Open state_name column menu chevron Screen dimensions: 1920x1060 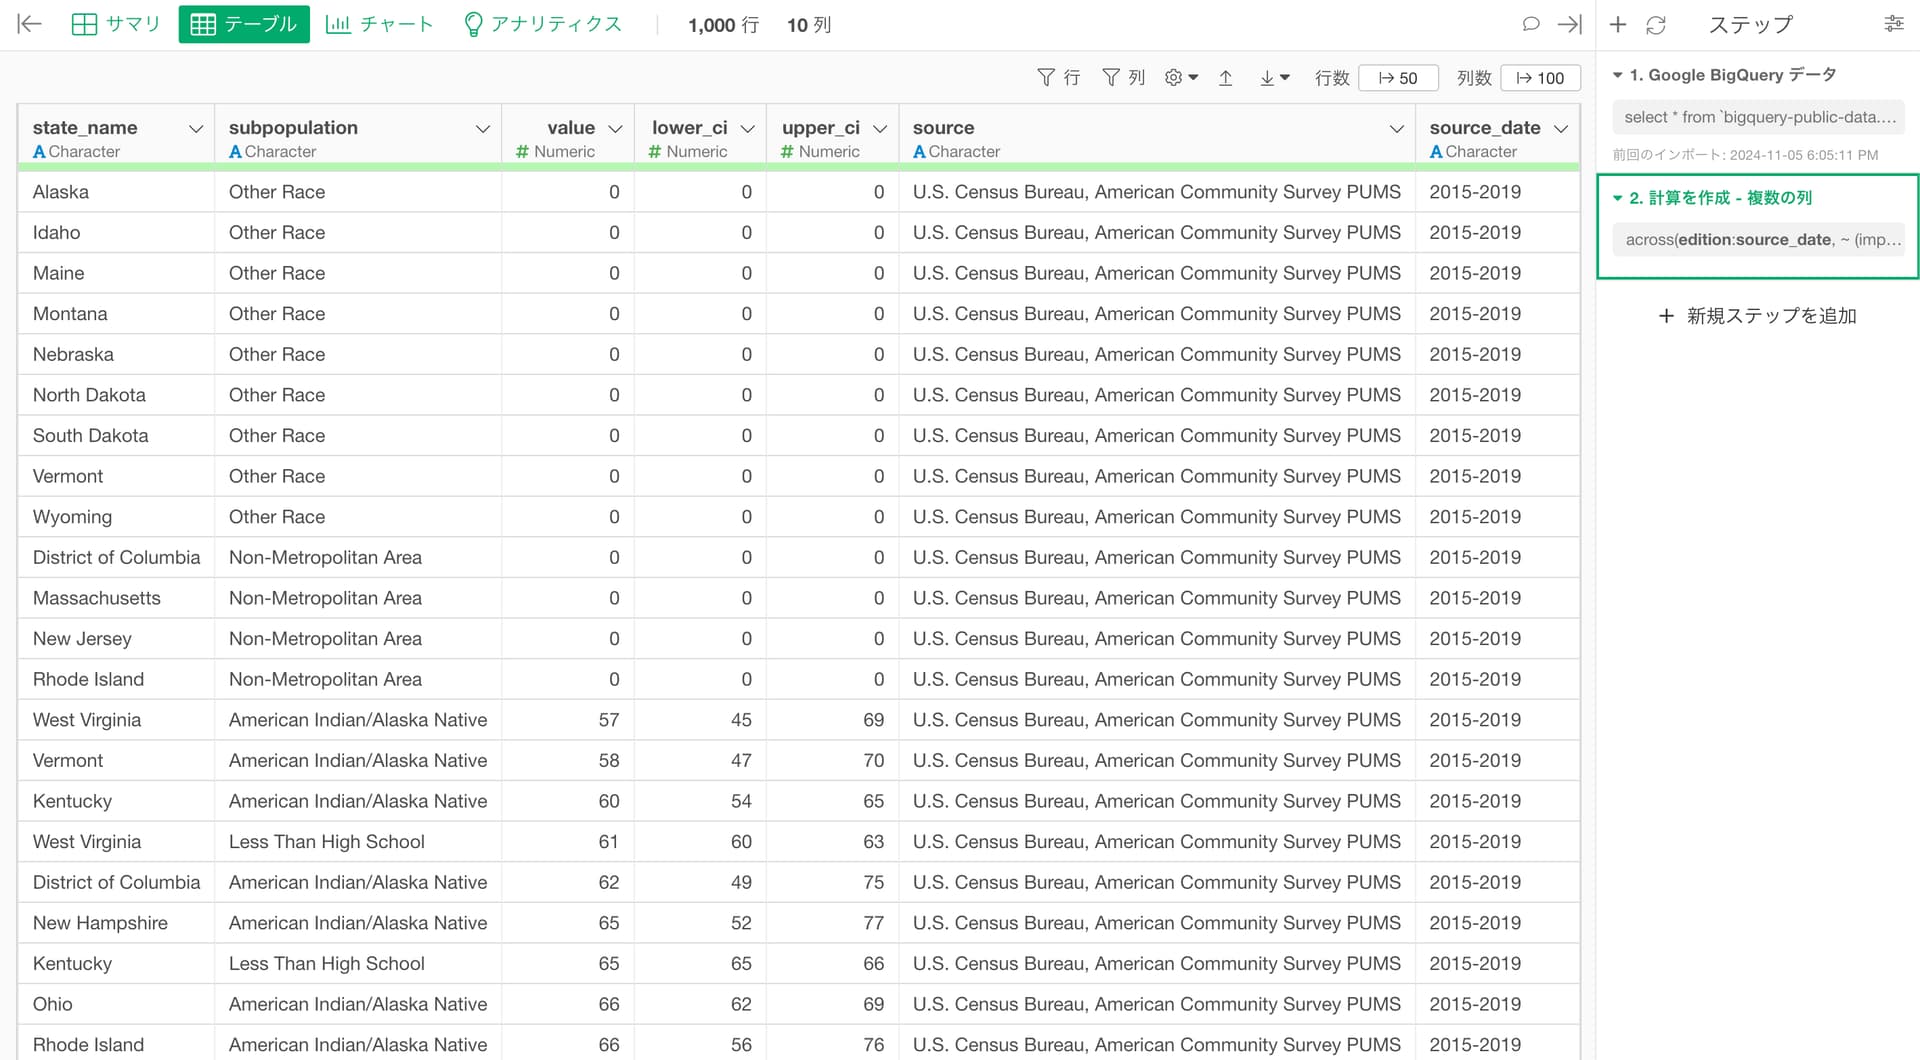(196, 128)
